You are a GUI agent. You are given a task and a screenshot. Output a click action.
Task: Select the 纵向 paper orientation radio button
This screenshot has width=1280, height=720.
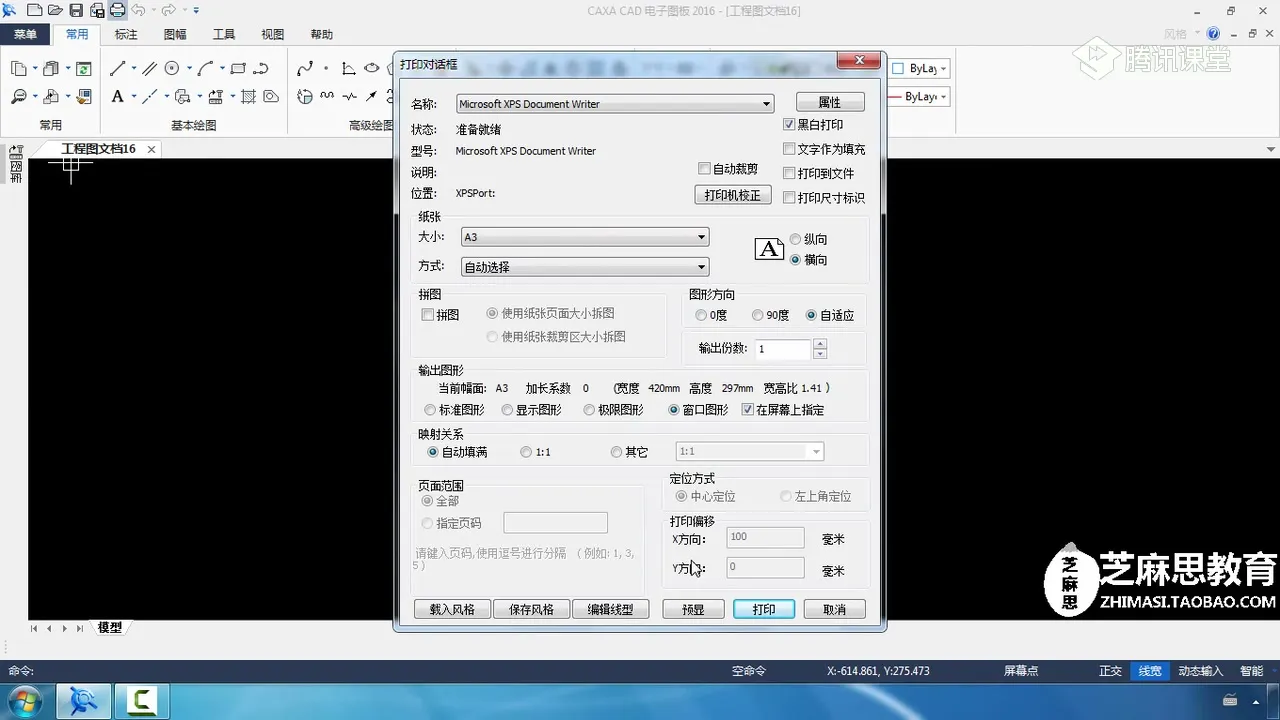point(796,239)
